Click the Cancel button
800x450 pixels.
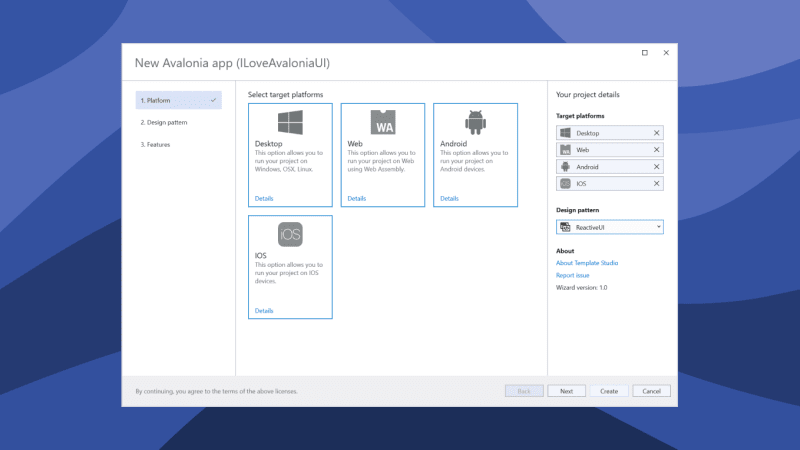(x=652, y=391)
